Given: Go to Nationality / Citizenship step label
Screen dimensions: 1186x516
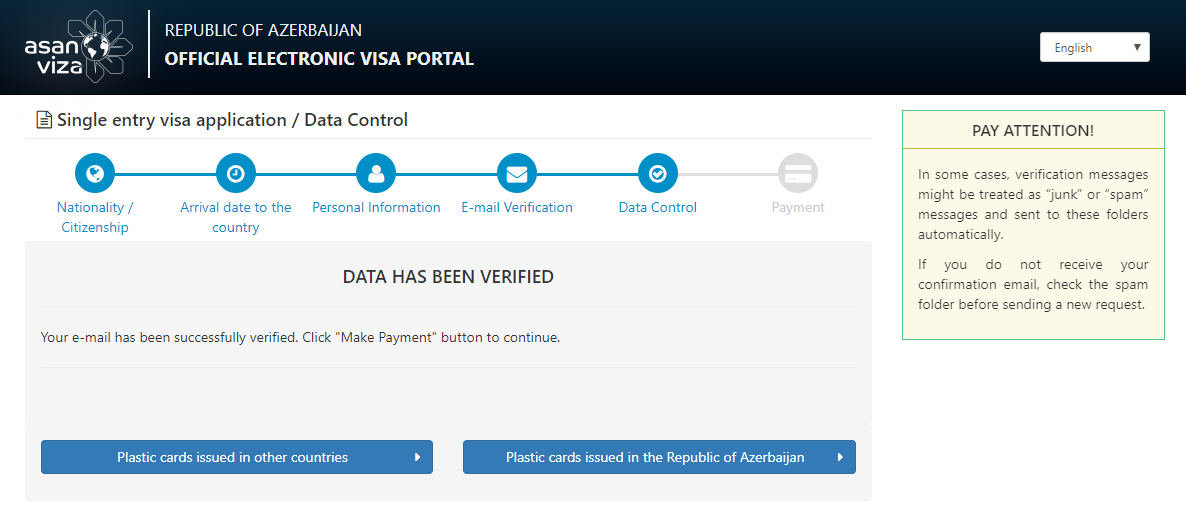Looking at the screenshot, I should pyautogui.click(x=95, y=217).
